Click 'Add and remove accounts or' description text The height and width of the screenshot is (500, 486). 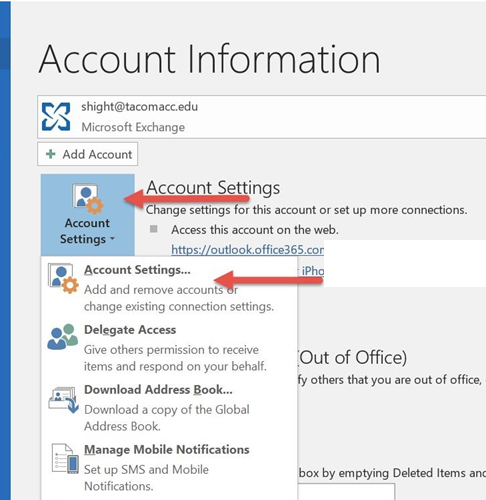tap(161, 290)
